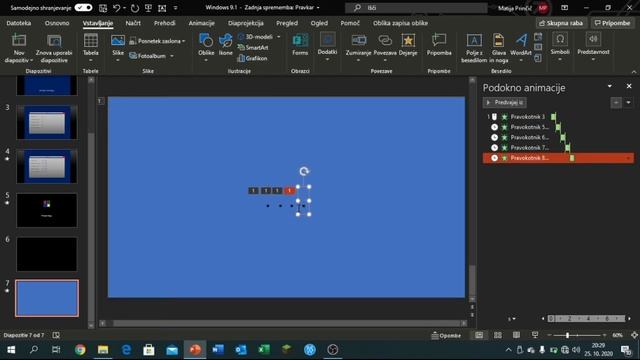640x360 pixels.
Task: Click the search box in title bar
Action: tap(416, 8)
